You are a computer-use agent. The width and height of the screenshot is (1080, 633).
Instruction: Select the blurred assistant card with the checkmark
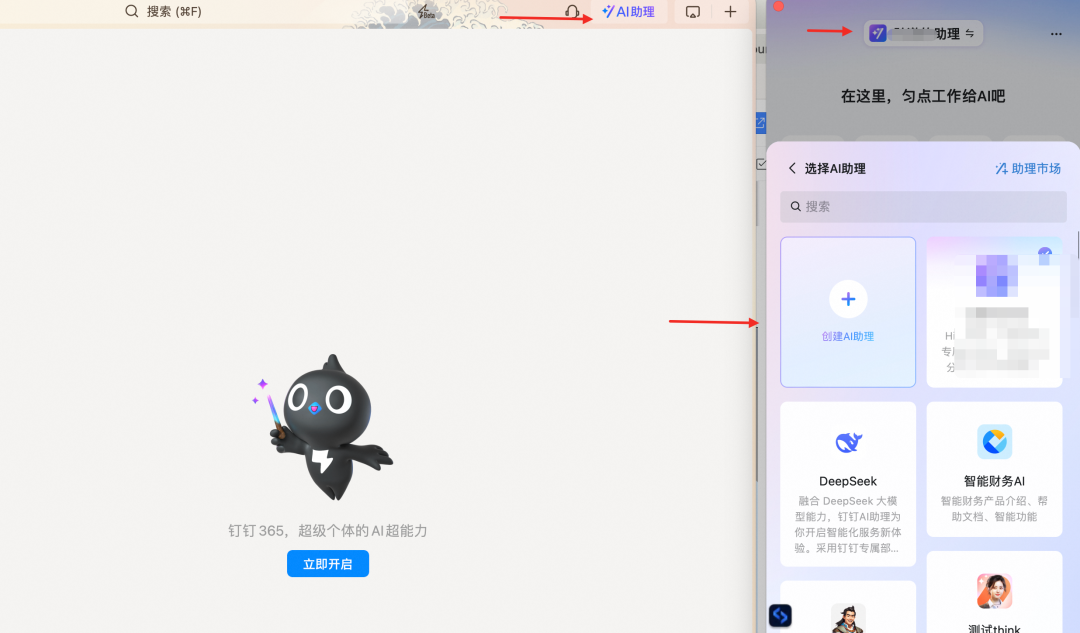pyautogui.click(x=994, y=312)
